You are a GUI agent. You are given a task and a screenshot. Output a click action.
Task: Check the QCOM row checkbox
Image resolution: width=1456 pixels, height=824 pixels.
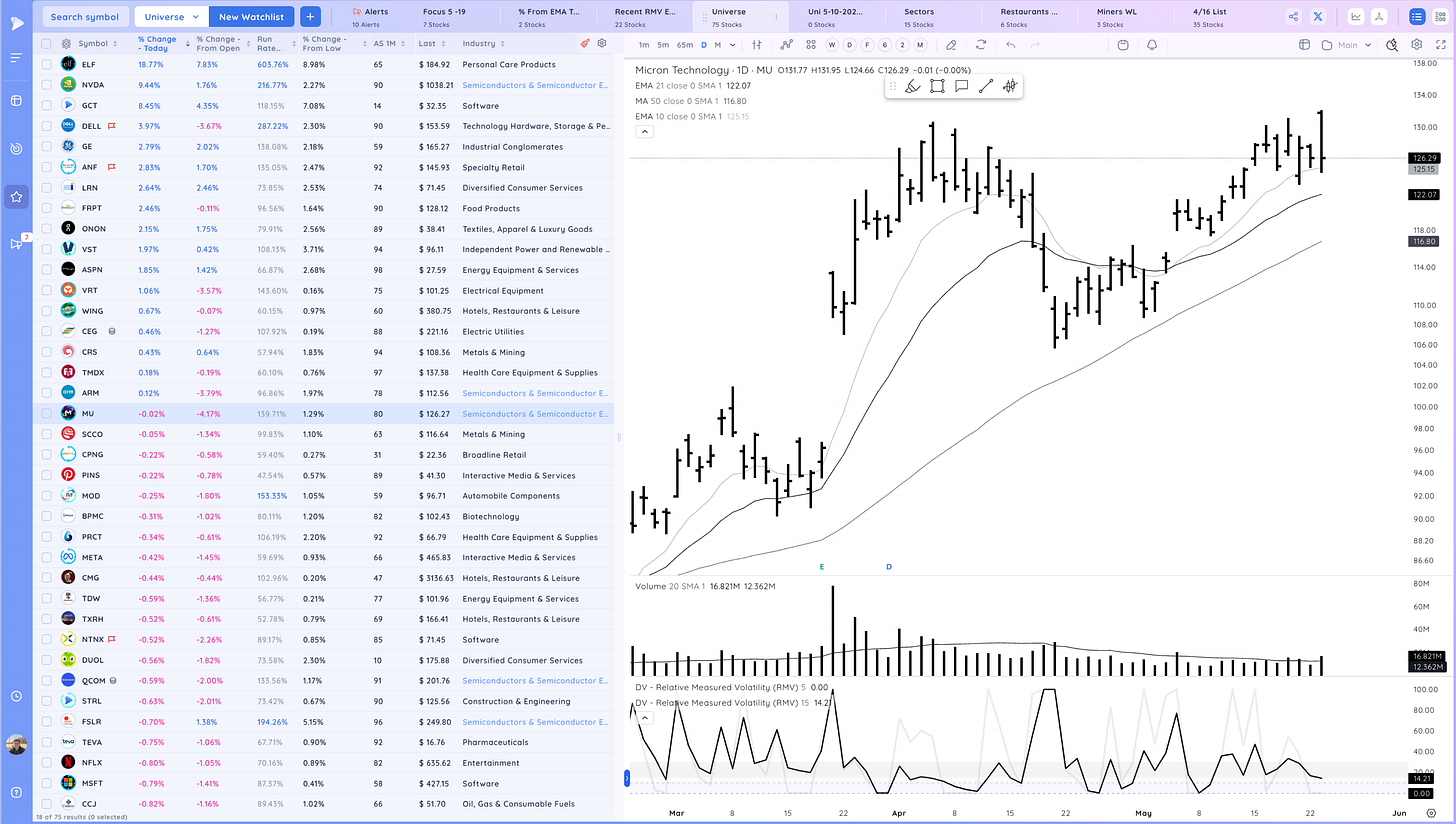pos(46,680)
